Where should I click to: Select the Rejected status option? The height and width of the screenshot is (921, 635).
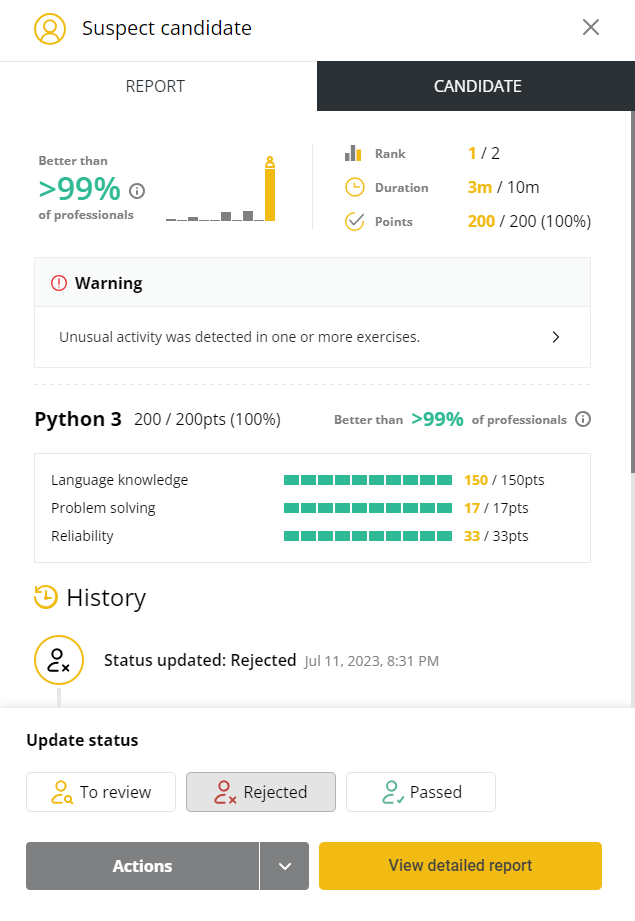coord(261,792)
